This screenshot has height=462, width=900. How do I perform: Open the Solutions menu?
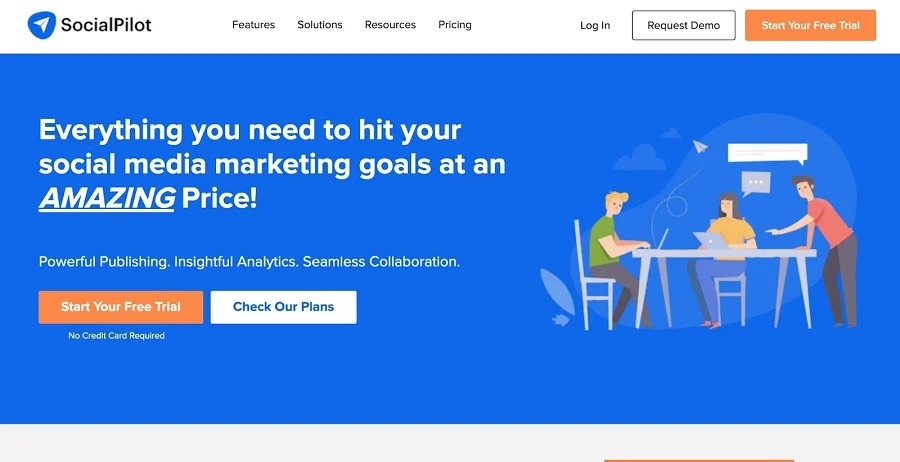click(320, 25)
